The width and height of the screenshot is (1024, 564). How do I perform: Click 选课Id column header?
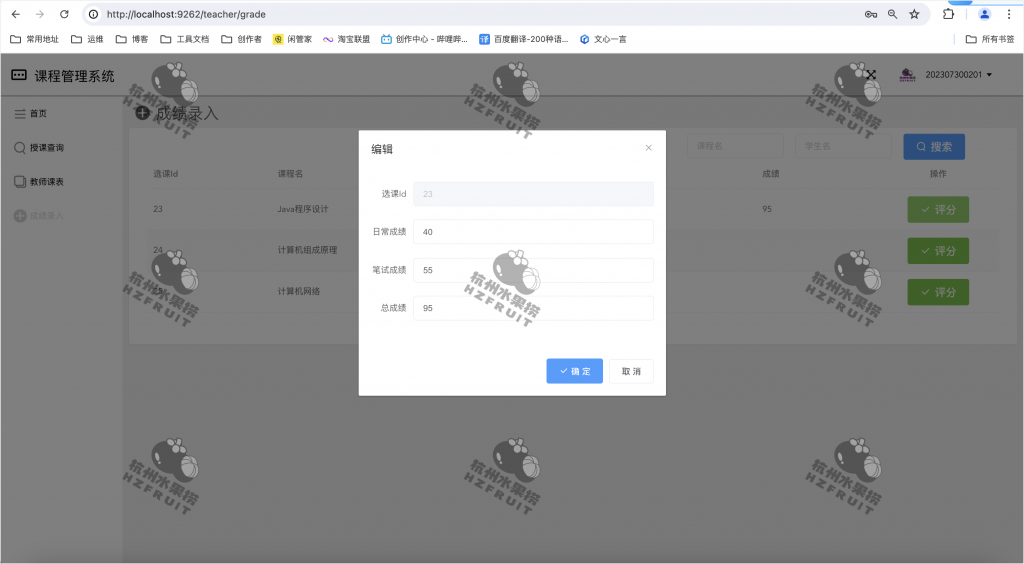point(166,174)
